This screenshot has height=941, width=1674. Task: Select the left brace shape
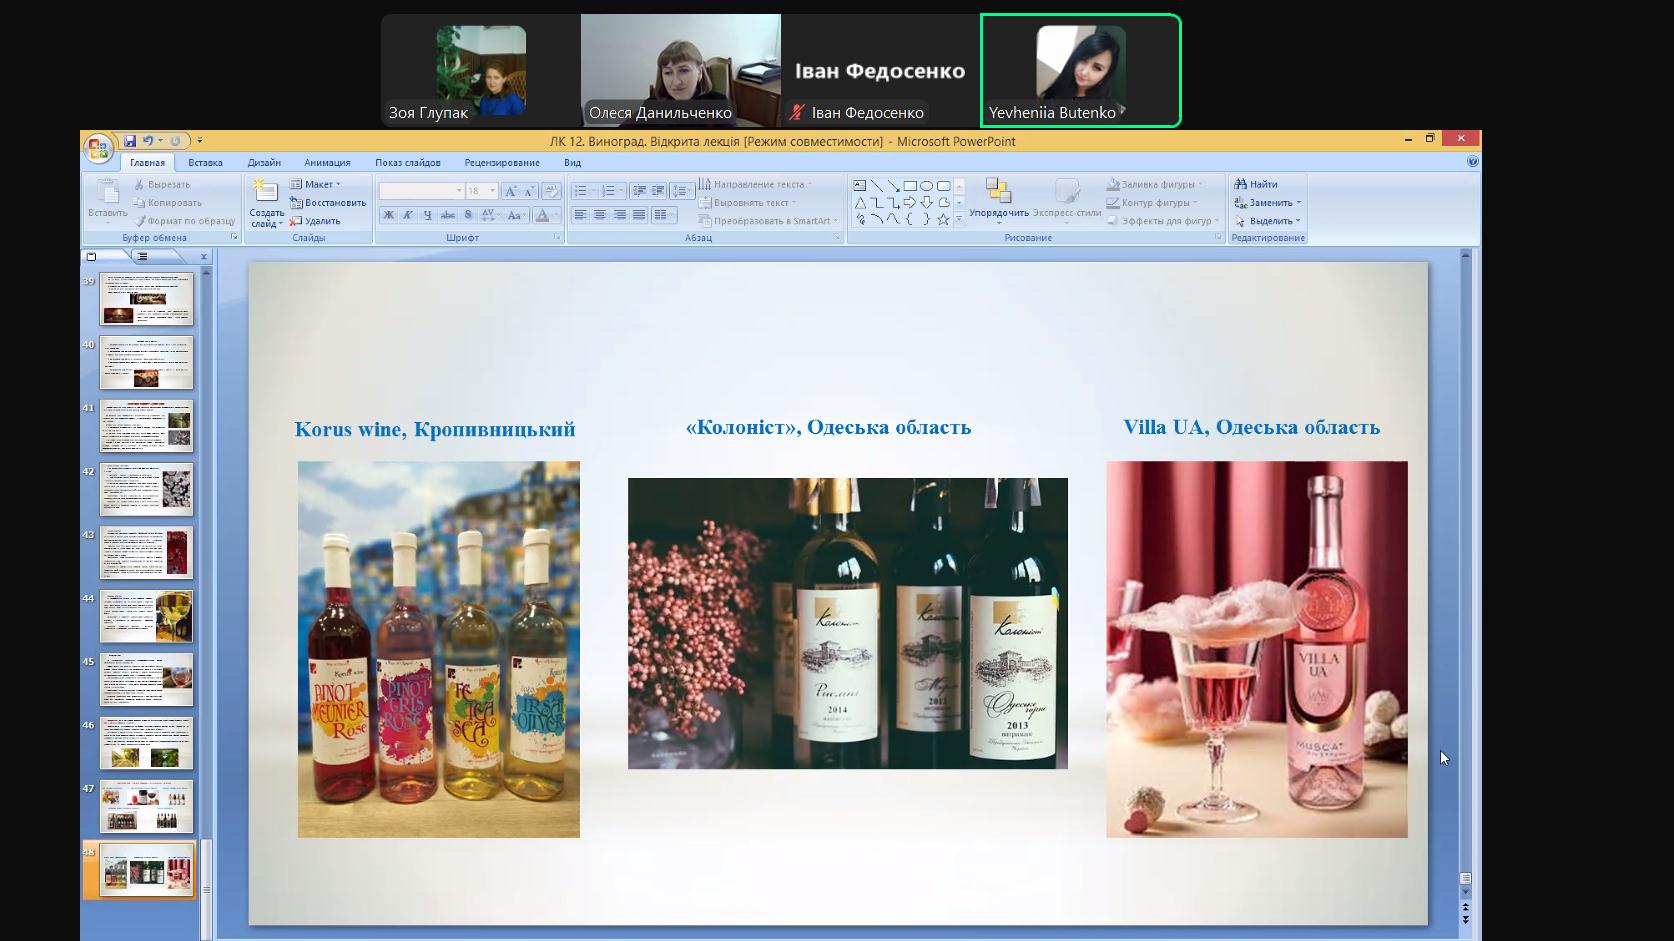click(910, 219)
